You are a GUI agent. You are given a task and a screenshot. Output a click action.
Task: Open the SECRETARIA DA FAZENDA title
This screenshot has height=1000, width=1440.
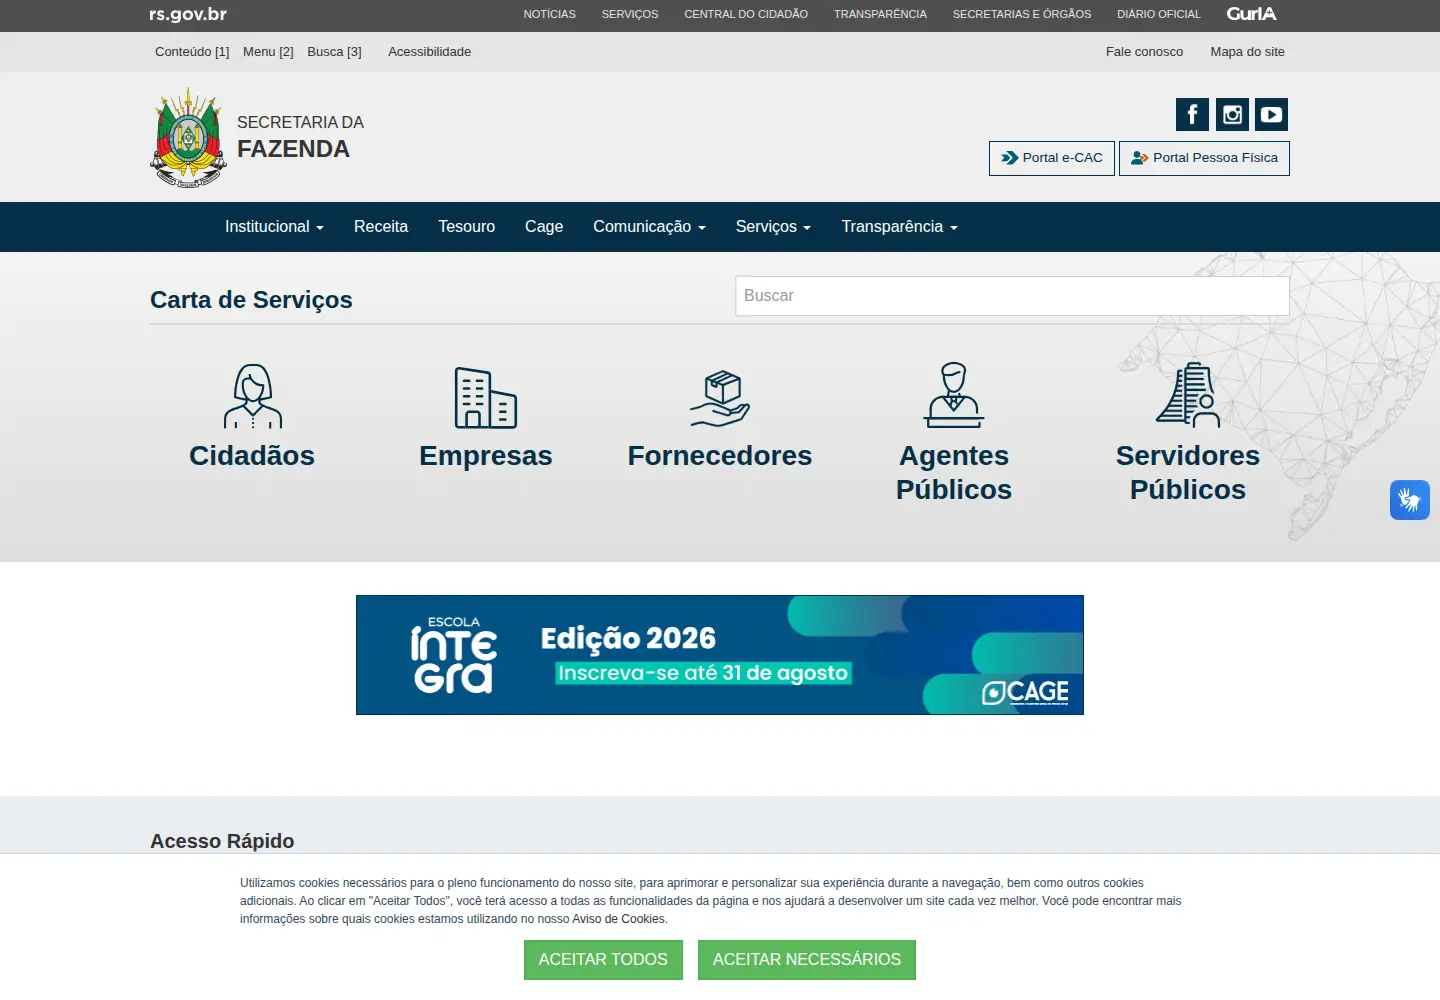(x=300, y=137)
